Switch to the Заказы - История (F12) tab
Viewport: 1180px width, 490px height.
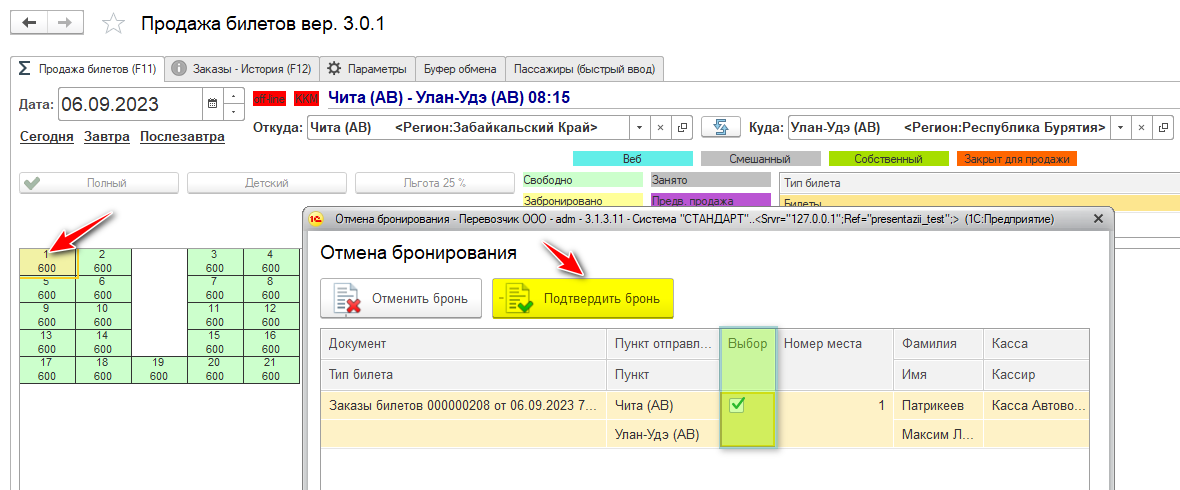pos(240,69)
